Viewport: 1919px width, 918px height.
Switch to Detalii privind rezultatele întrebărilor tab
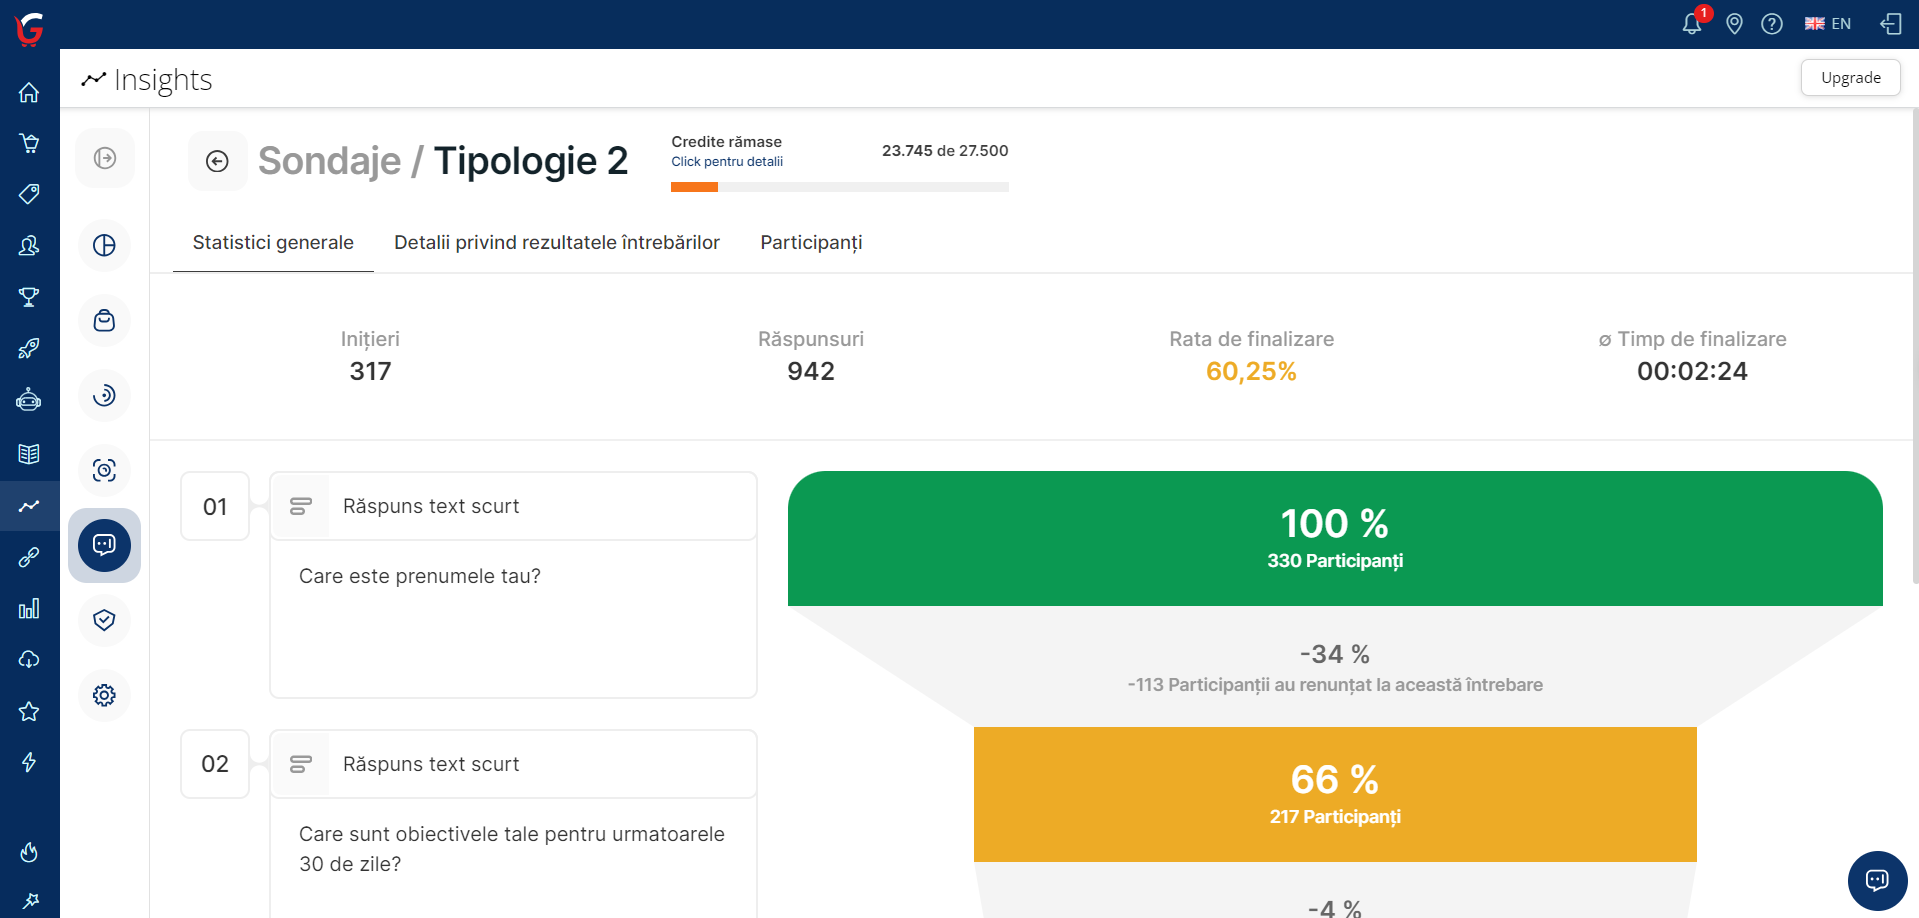556,243
